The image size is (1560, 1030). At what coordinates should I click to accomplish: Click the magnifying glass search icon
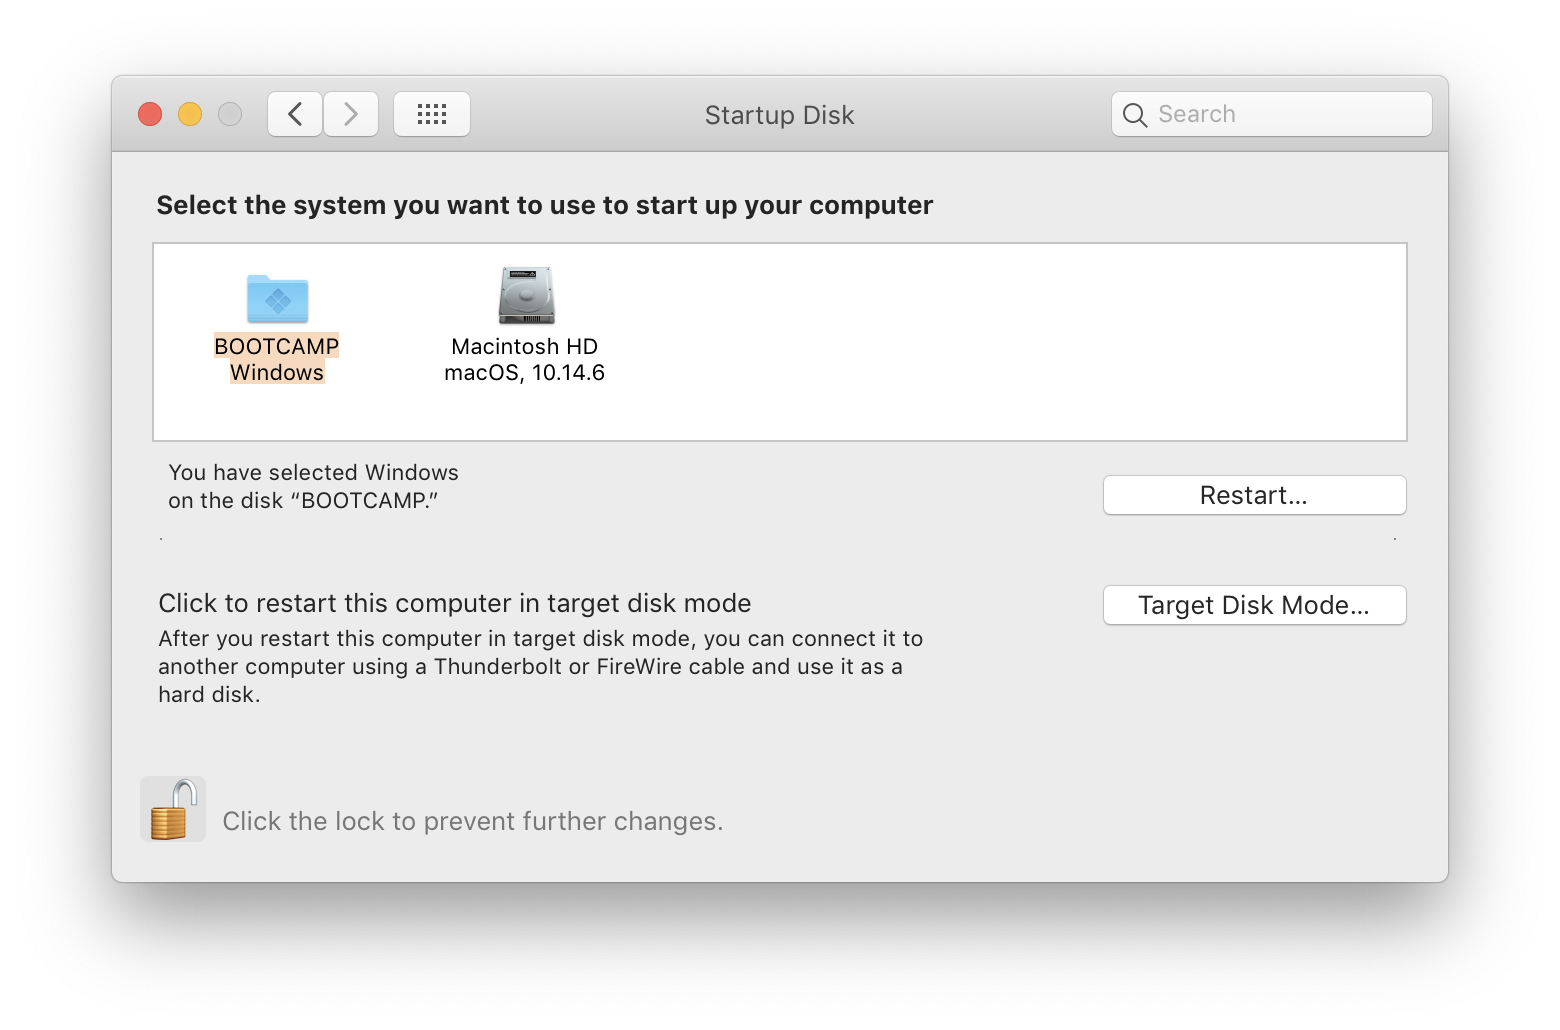(x=1134, y=115)
